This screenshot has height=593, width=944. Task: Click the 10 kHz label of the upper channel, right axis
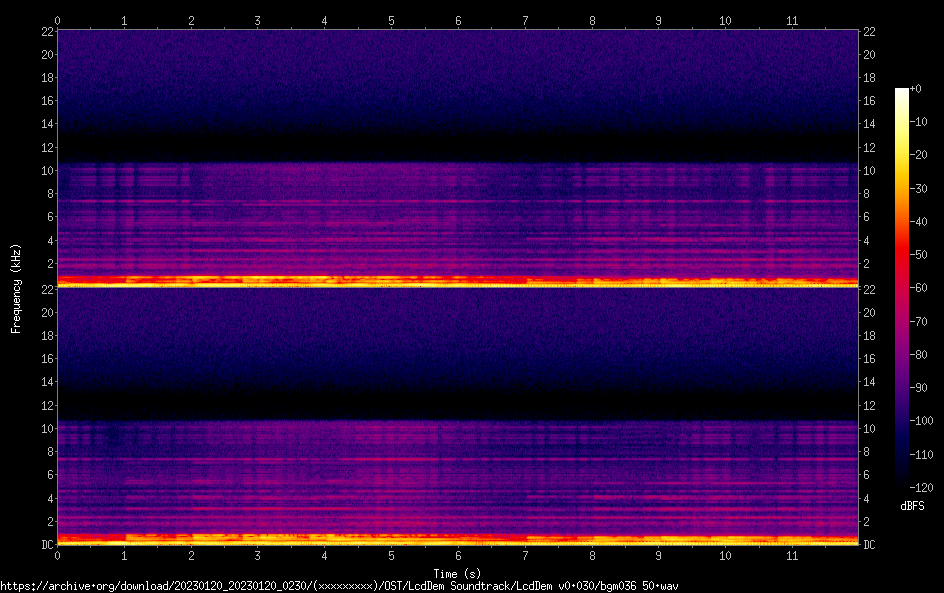click(870, 171)
